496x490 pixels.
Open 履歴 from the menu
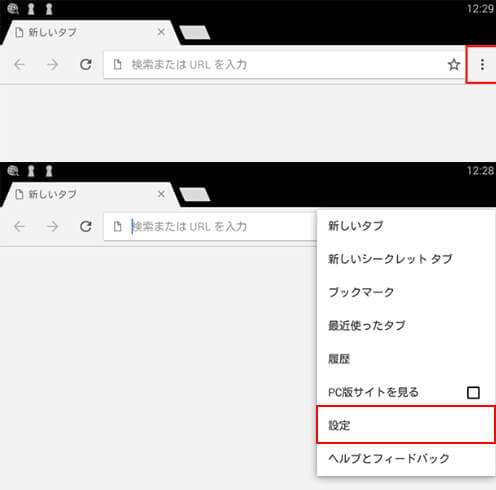tap(406, 359)
